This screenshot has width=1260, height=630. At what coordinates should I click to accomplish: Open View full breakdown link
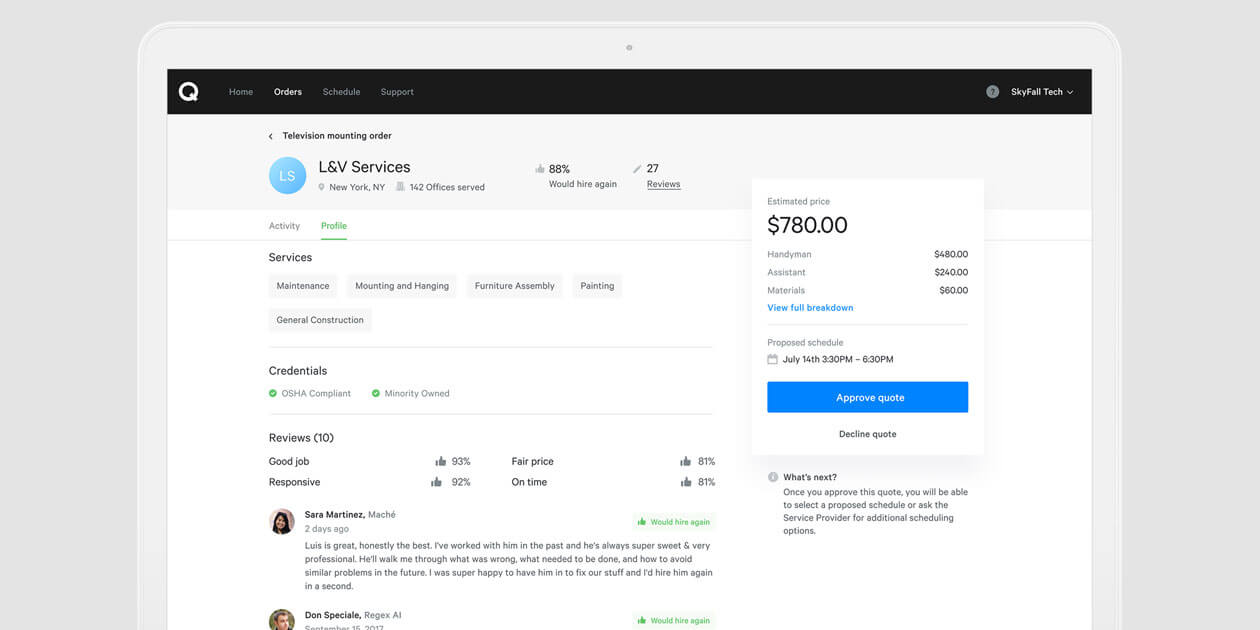pos(810,308)
